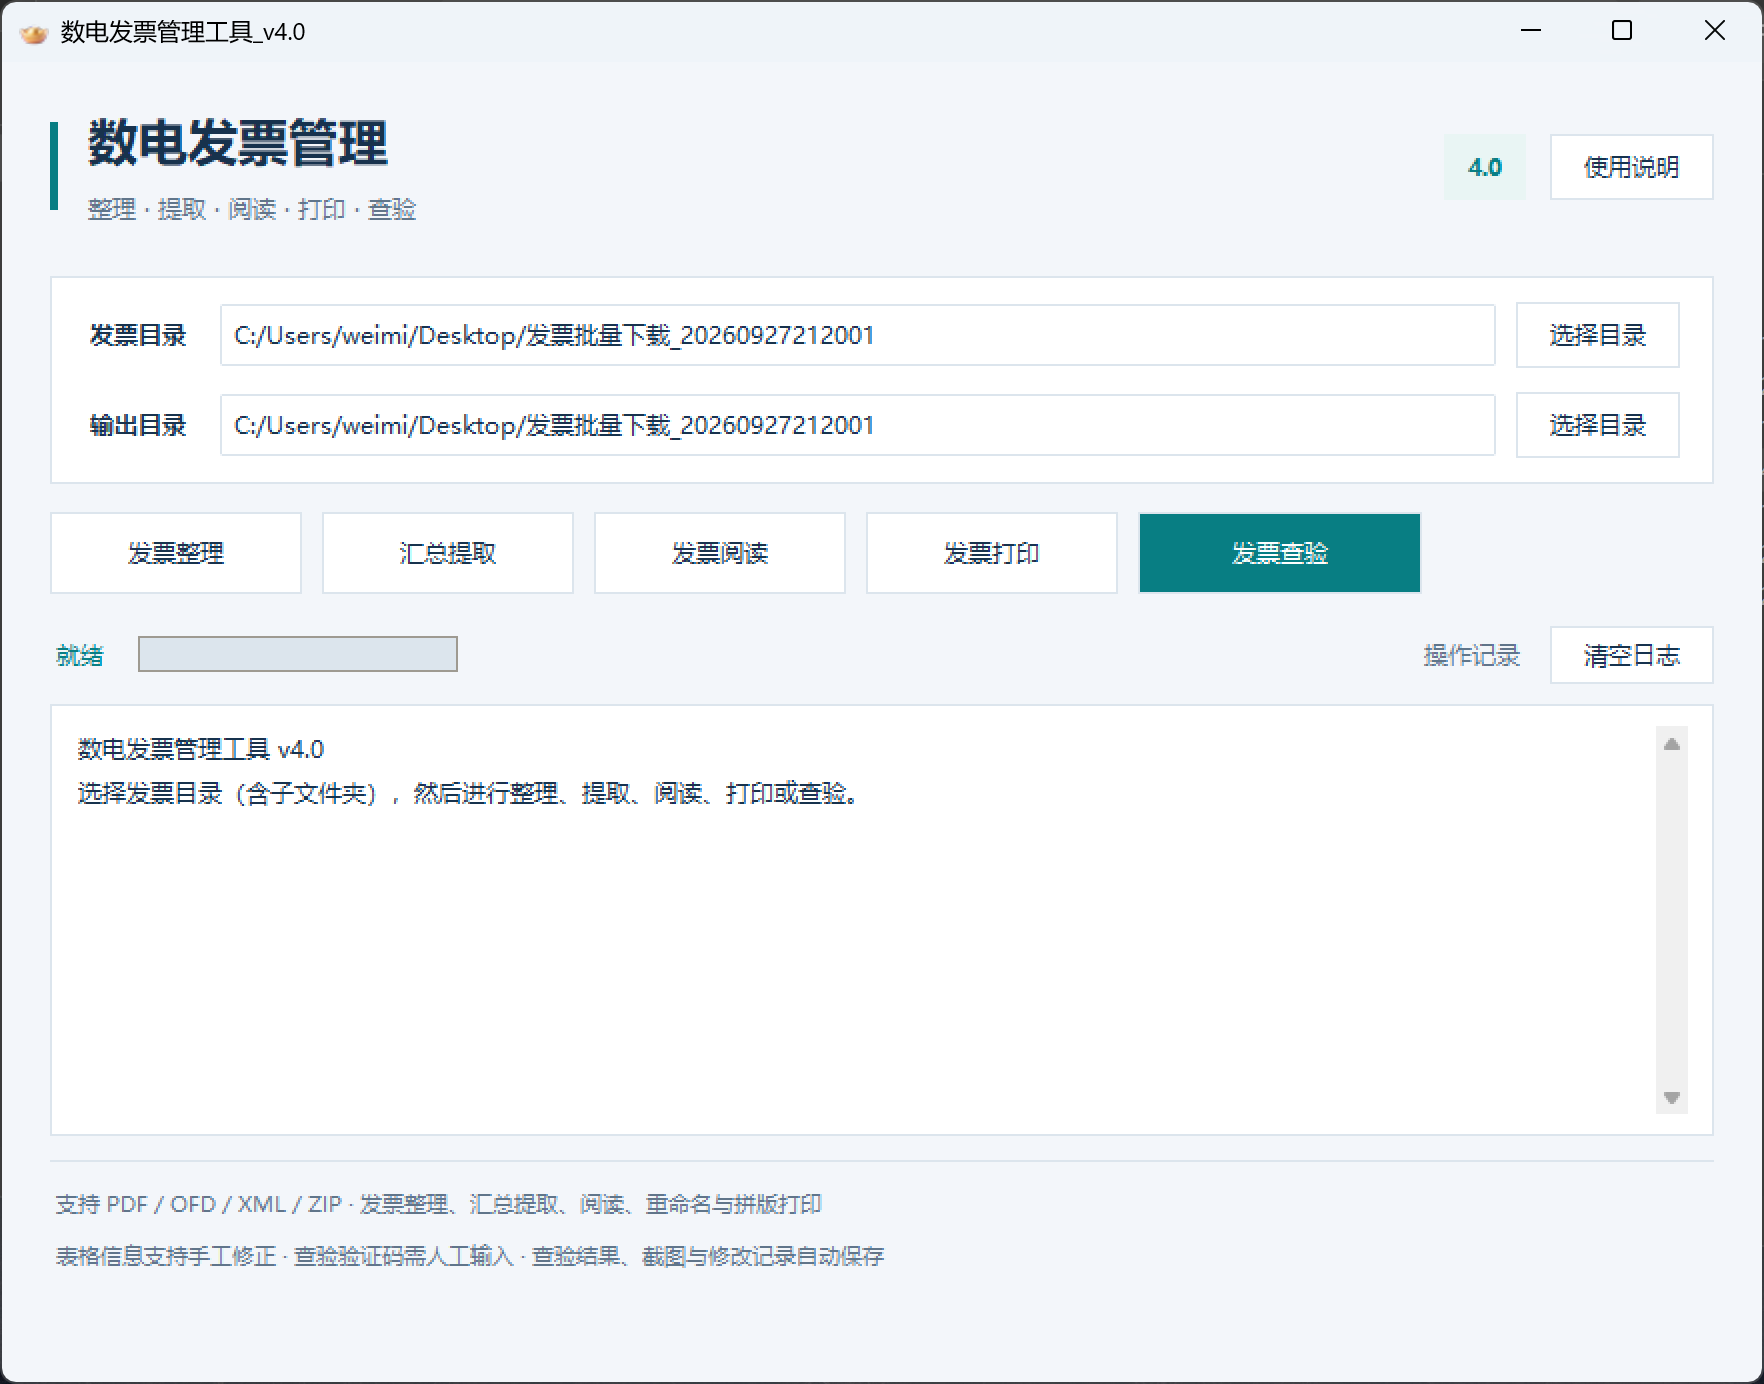1764x1384 pixels.
Task: Click the heading 数电发票管理
Action: pyautogui.click(x=238, y=143)
